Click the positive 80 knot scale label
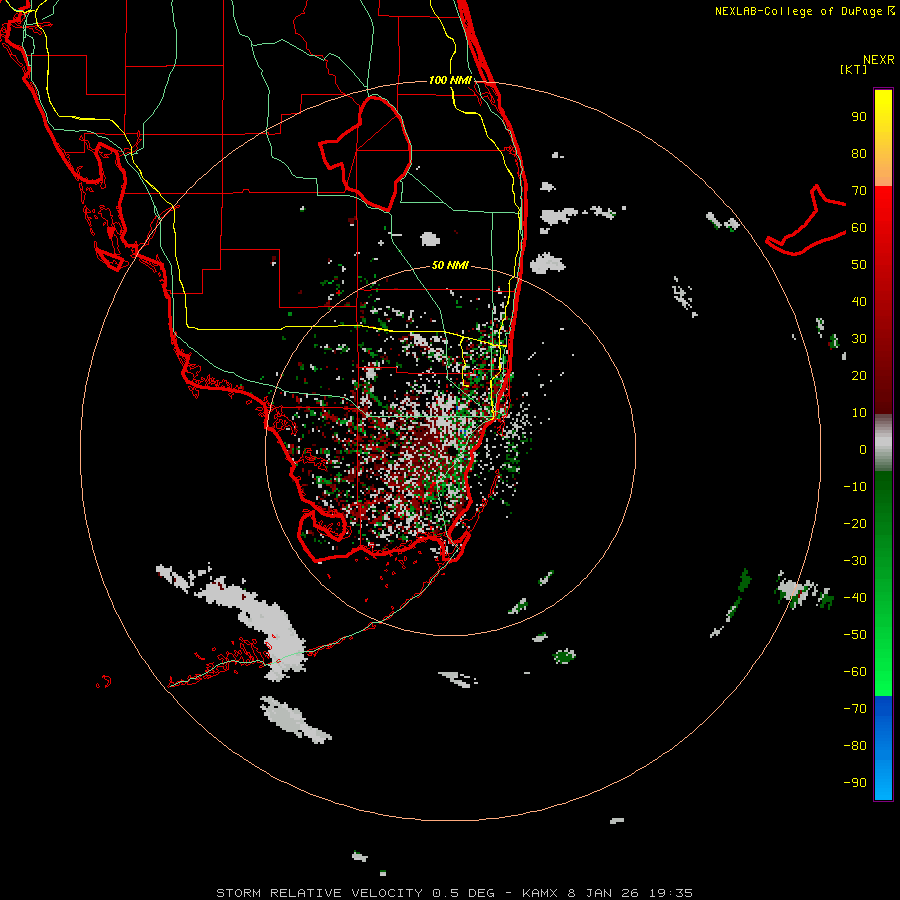This screenshot has height=900, width=900. 859,154
